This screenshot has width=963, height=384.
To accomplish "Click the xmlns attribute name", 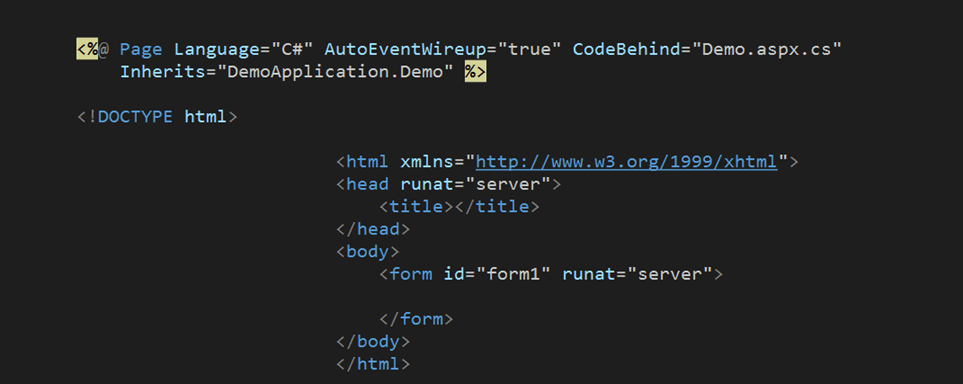I will point(427,162).
